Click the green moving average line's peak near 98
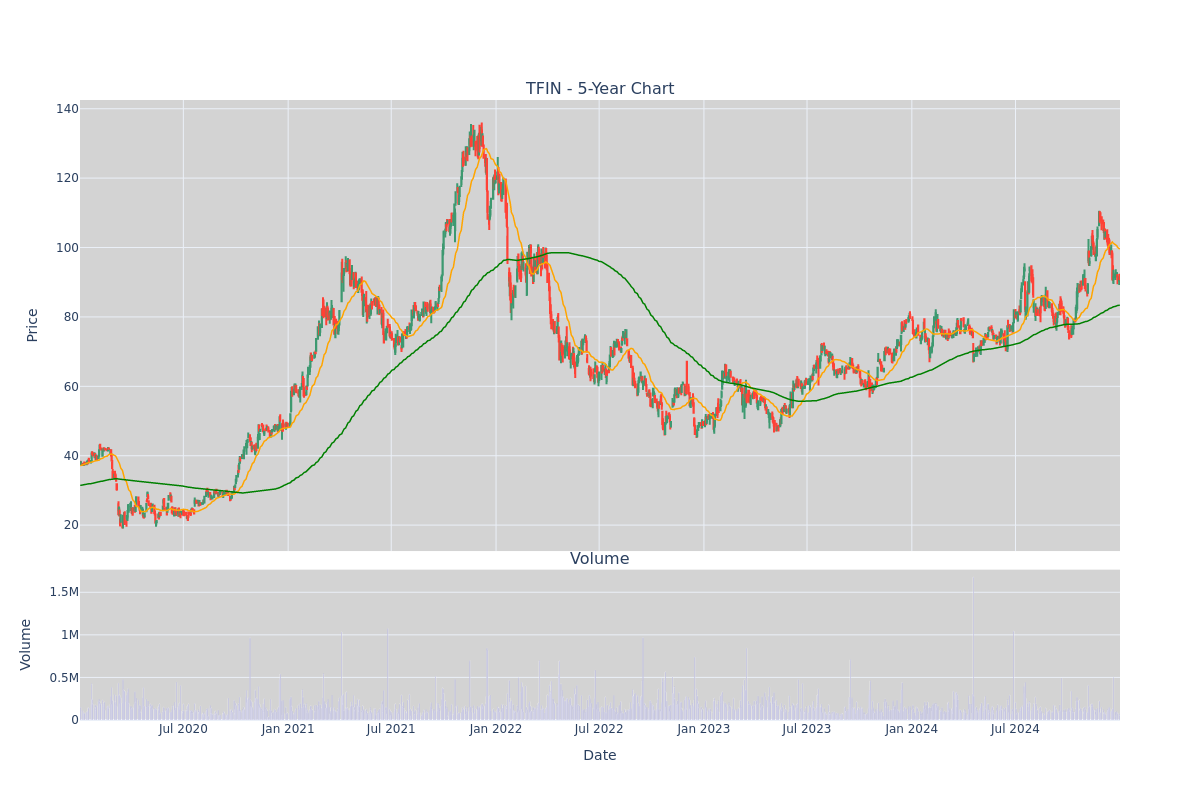Viewport: 1200px width, 800px height. pos(560,252)
